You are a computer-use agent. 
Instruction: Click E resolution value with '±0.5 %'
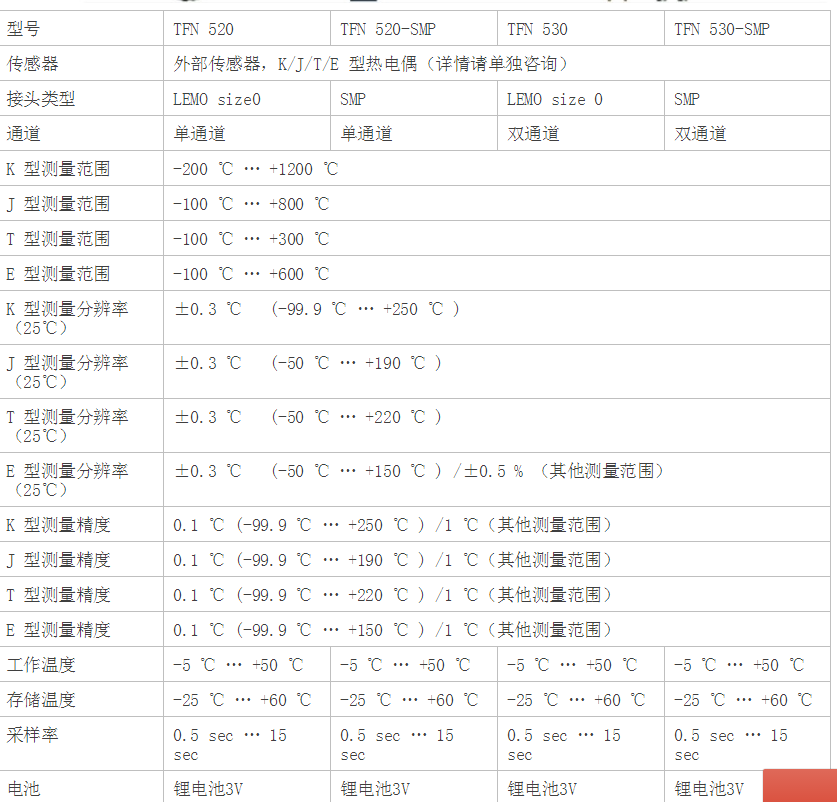click(x=419, y=471)
